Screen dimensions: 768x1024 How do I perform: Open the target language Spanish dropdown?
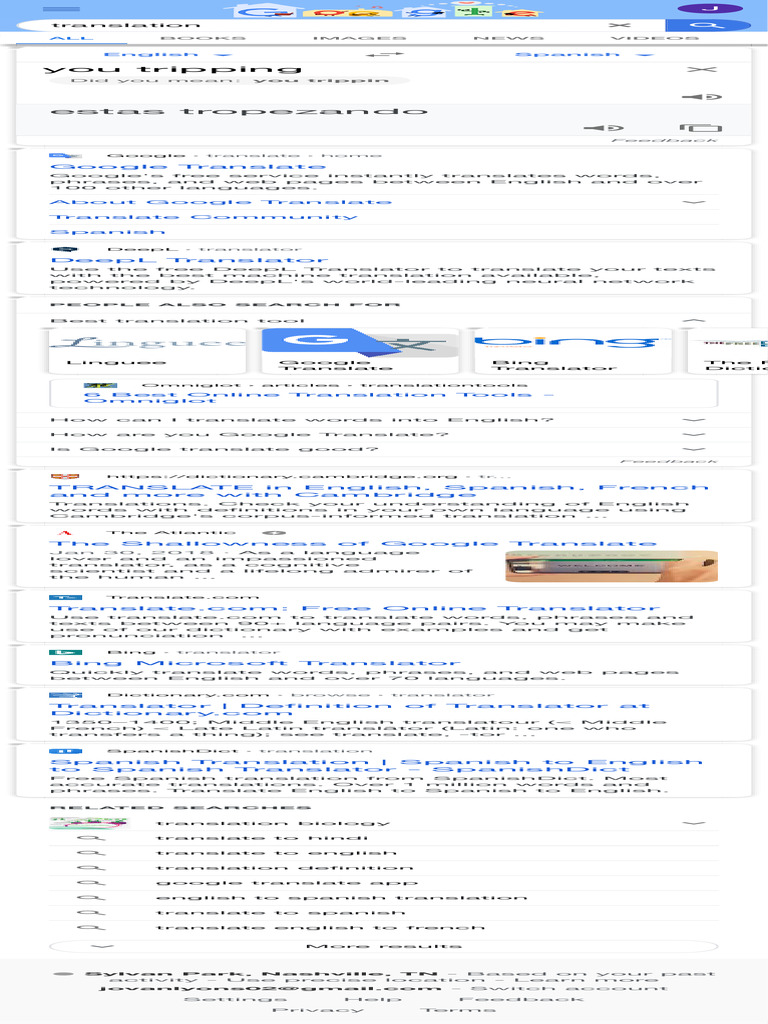click(x=584, y=54)
